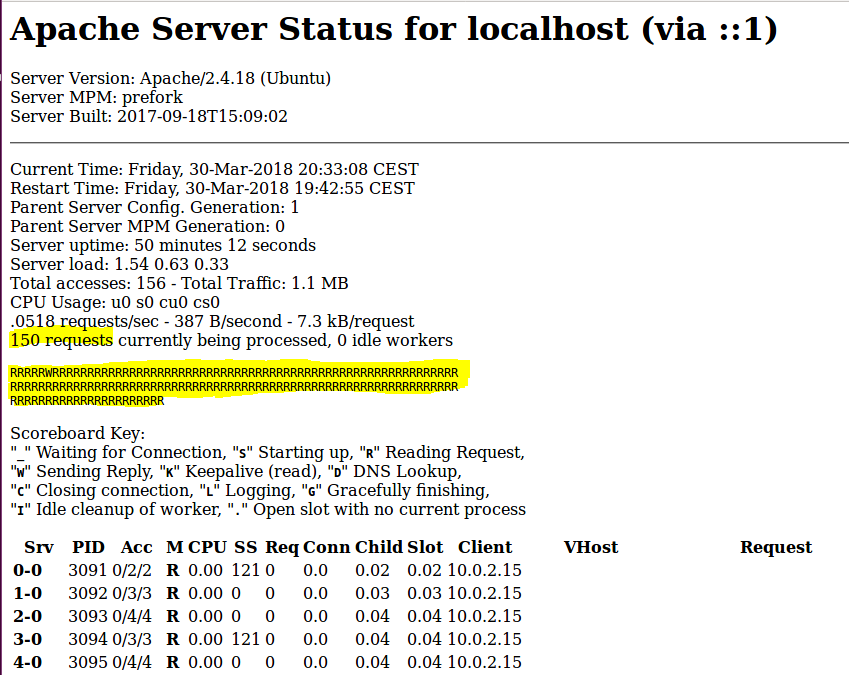Screen dimensions: 849x675
Task: Click the Srv column header
Action: 39,547
